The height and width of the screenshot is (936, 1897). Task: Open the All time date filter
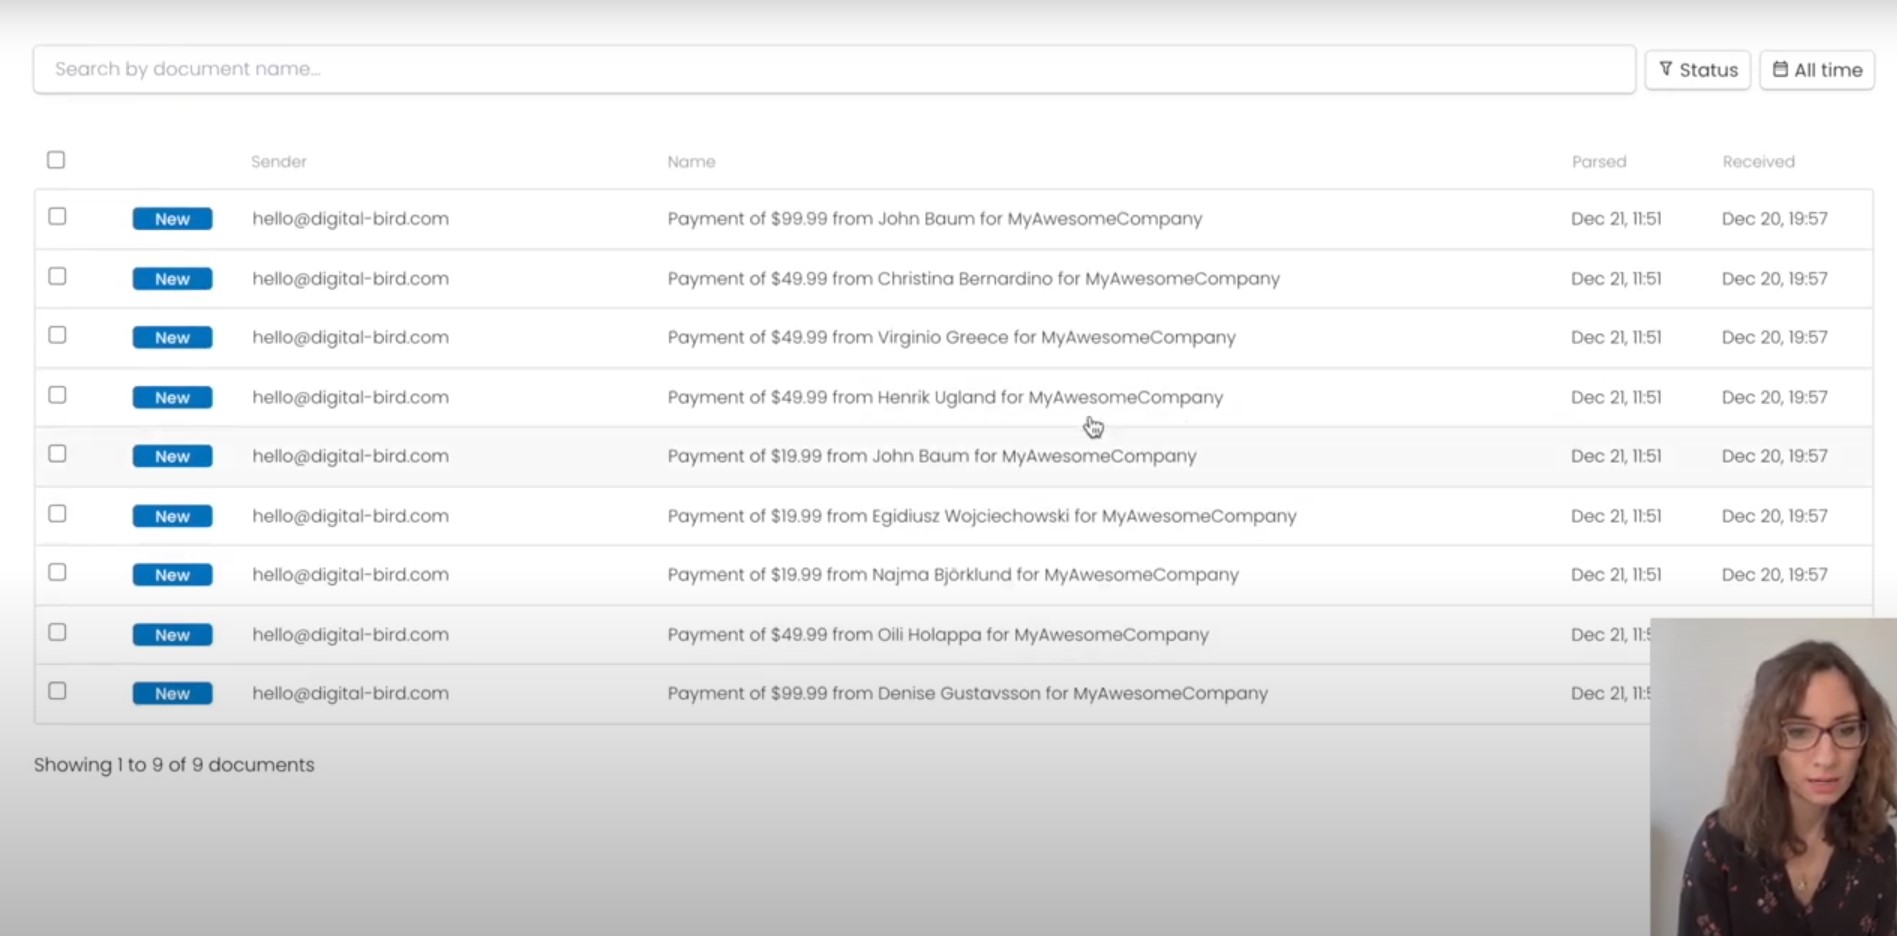click(x=1816, y=70)
